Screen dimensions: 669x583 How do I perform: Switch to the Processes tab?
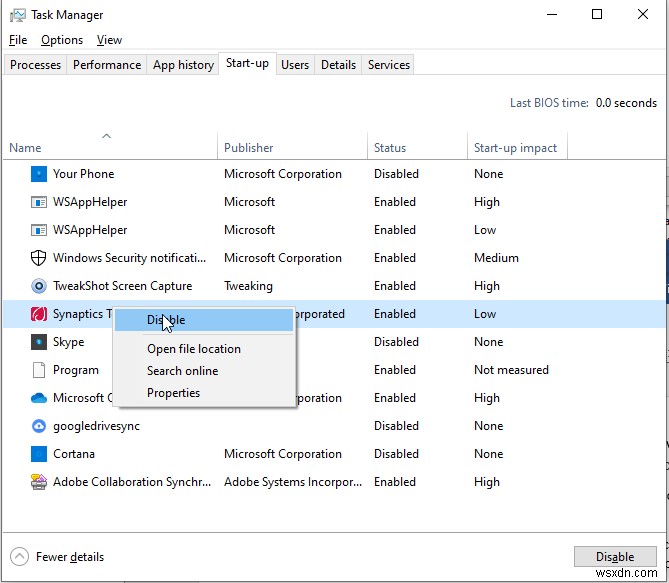click(35, 65)
